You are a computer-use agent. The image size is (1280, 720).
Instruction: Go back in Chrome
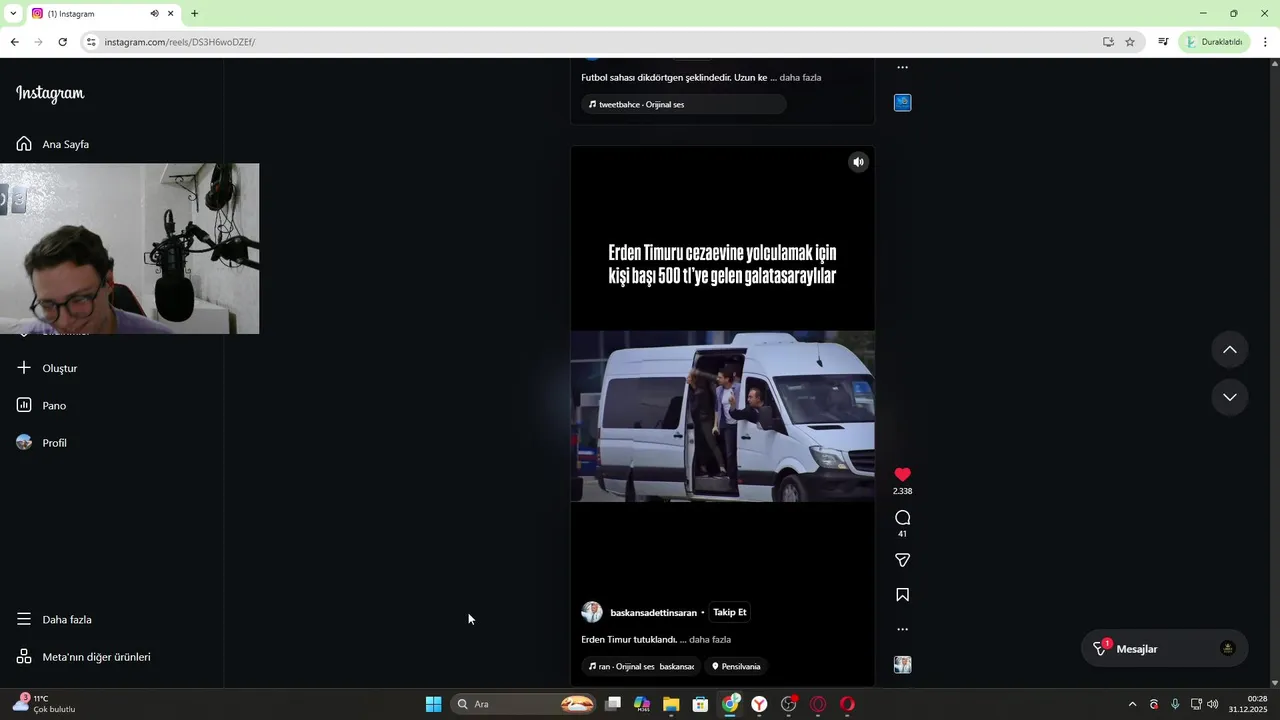point(14,42)
